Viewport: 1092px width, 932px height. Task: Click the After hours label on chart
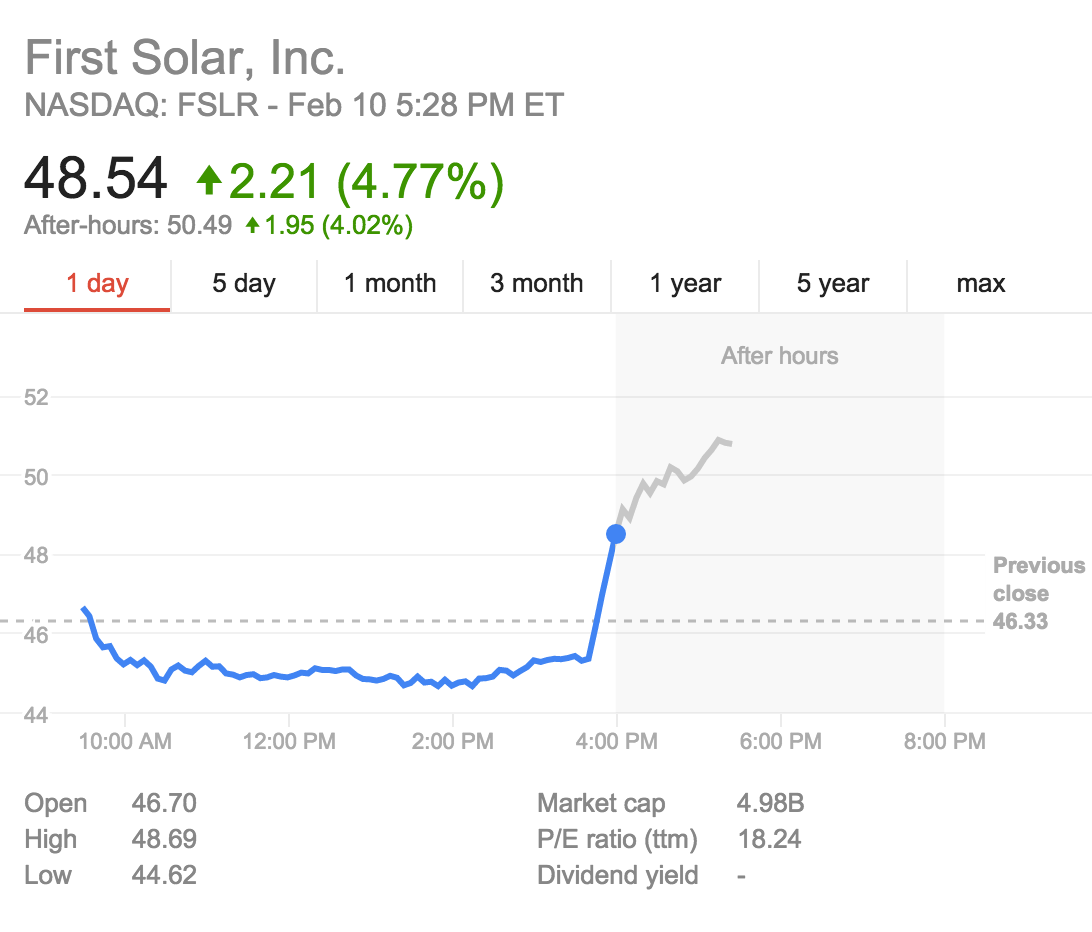click(779, 356)
